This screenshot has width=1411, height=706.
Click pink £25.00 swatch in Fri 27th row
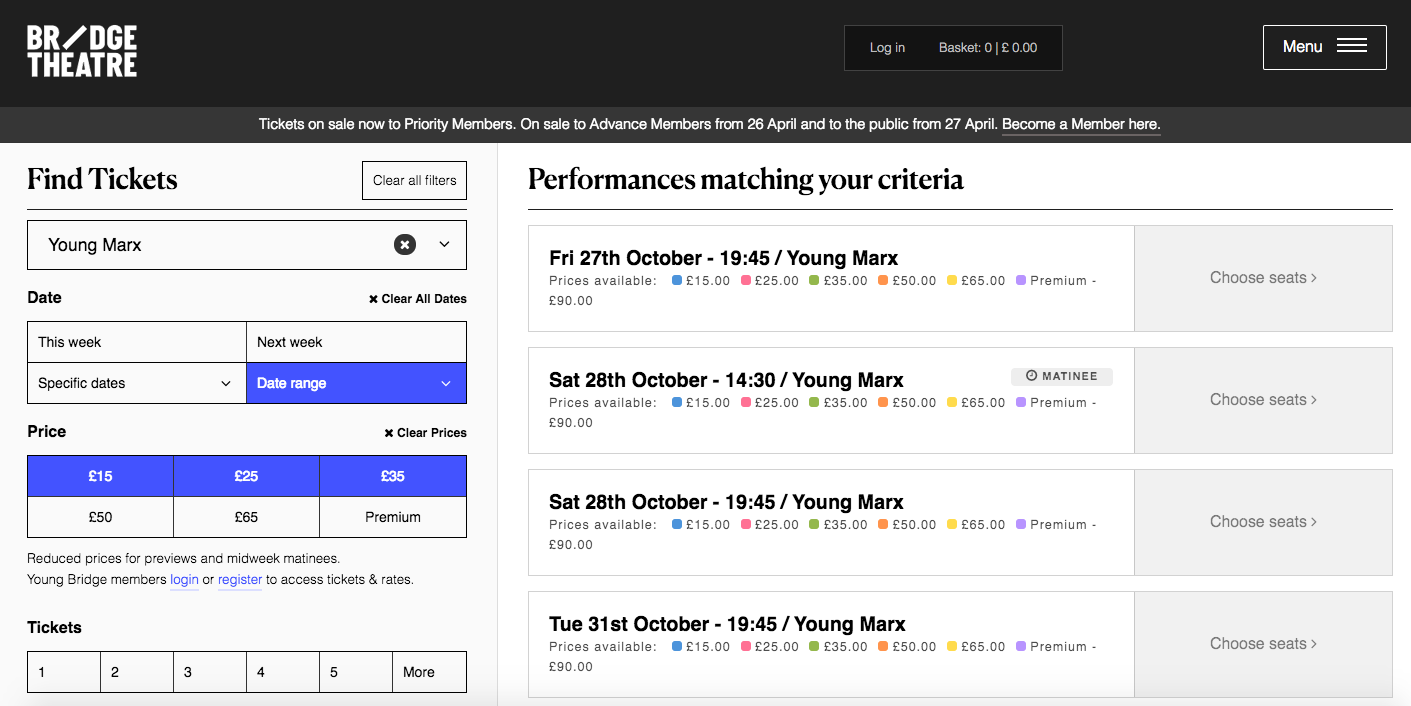(x=746, y=281)
